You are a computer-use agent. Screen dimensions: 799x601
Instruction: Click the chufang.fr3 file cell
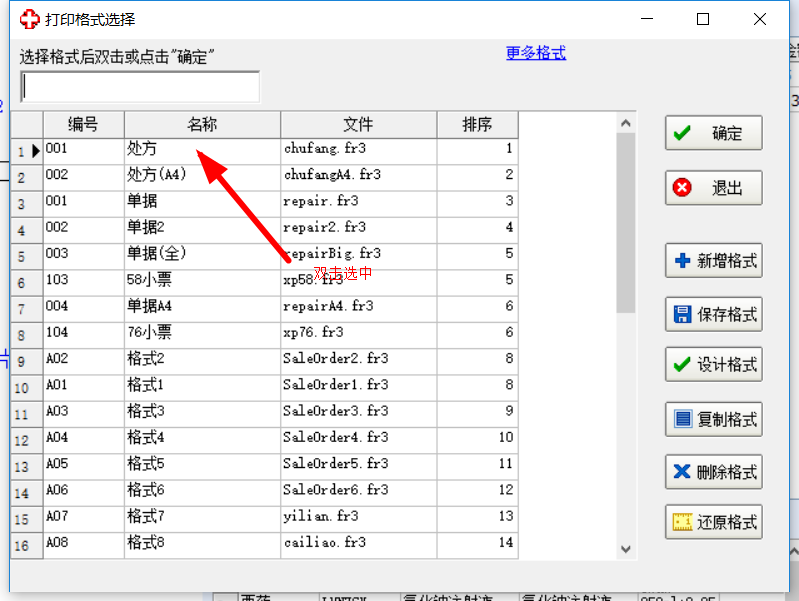(x=358, y=151)
